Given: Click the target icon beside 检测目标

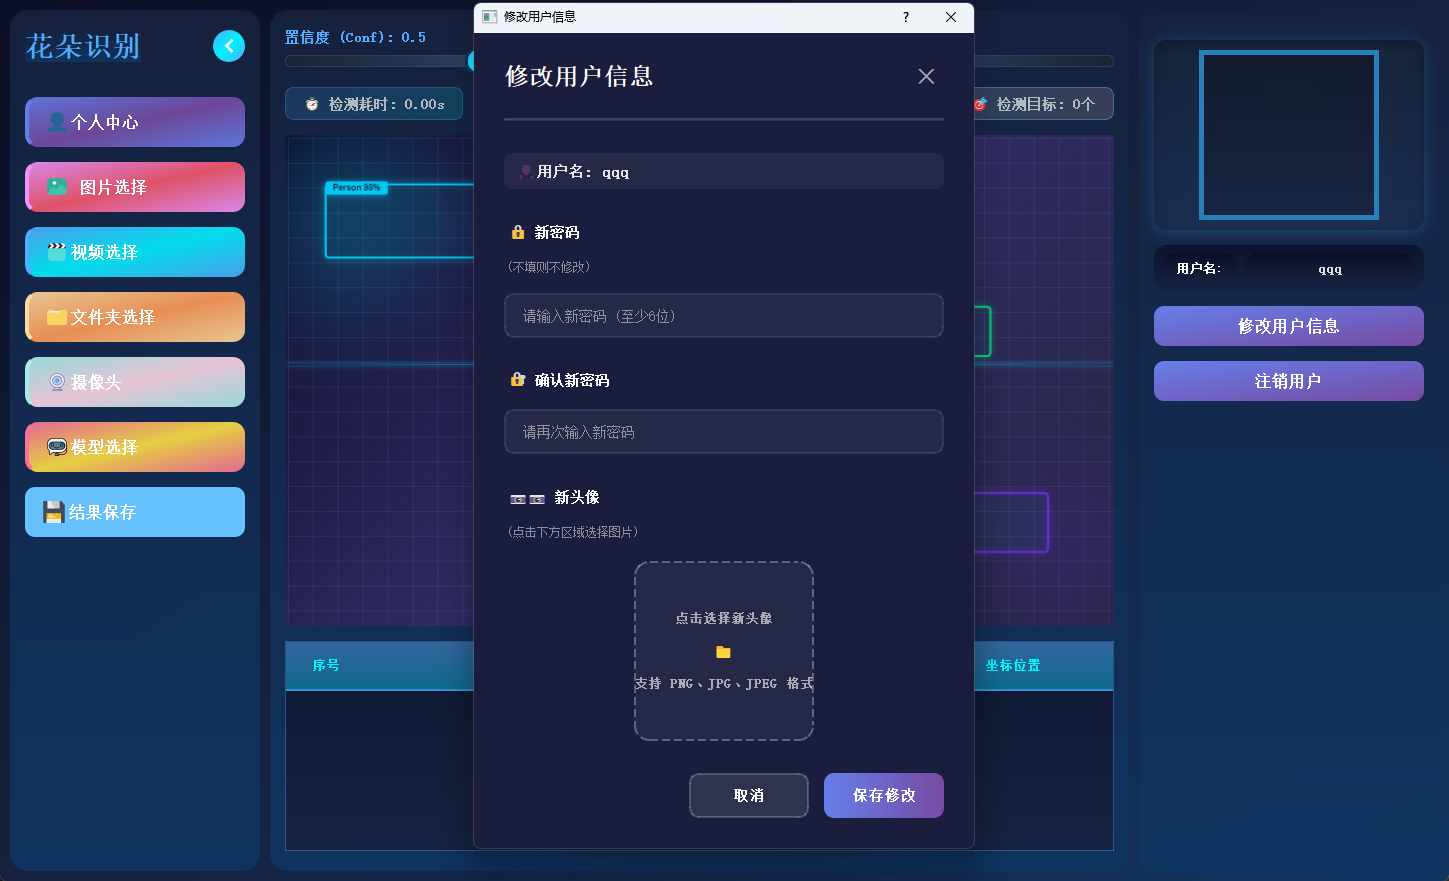Looking at the screenshot, I should tap(981, 104).
